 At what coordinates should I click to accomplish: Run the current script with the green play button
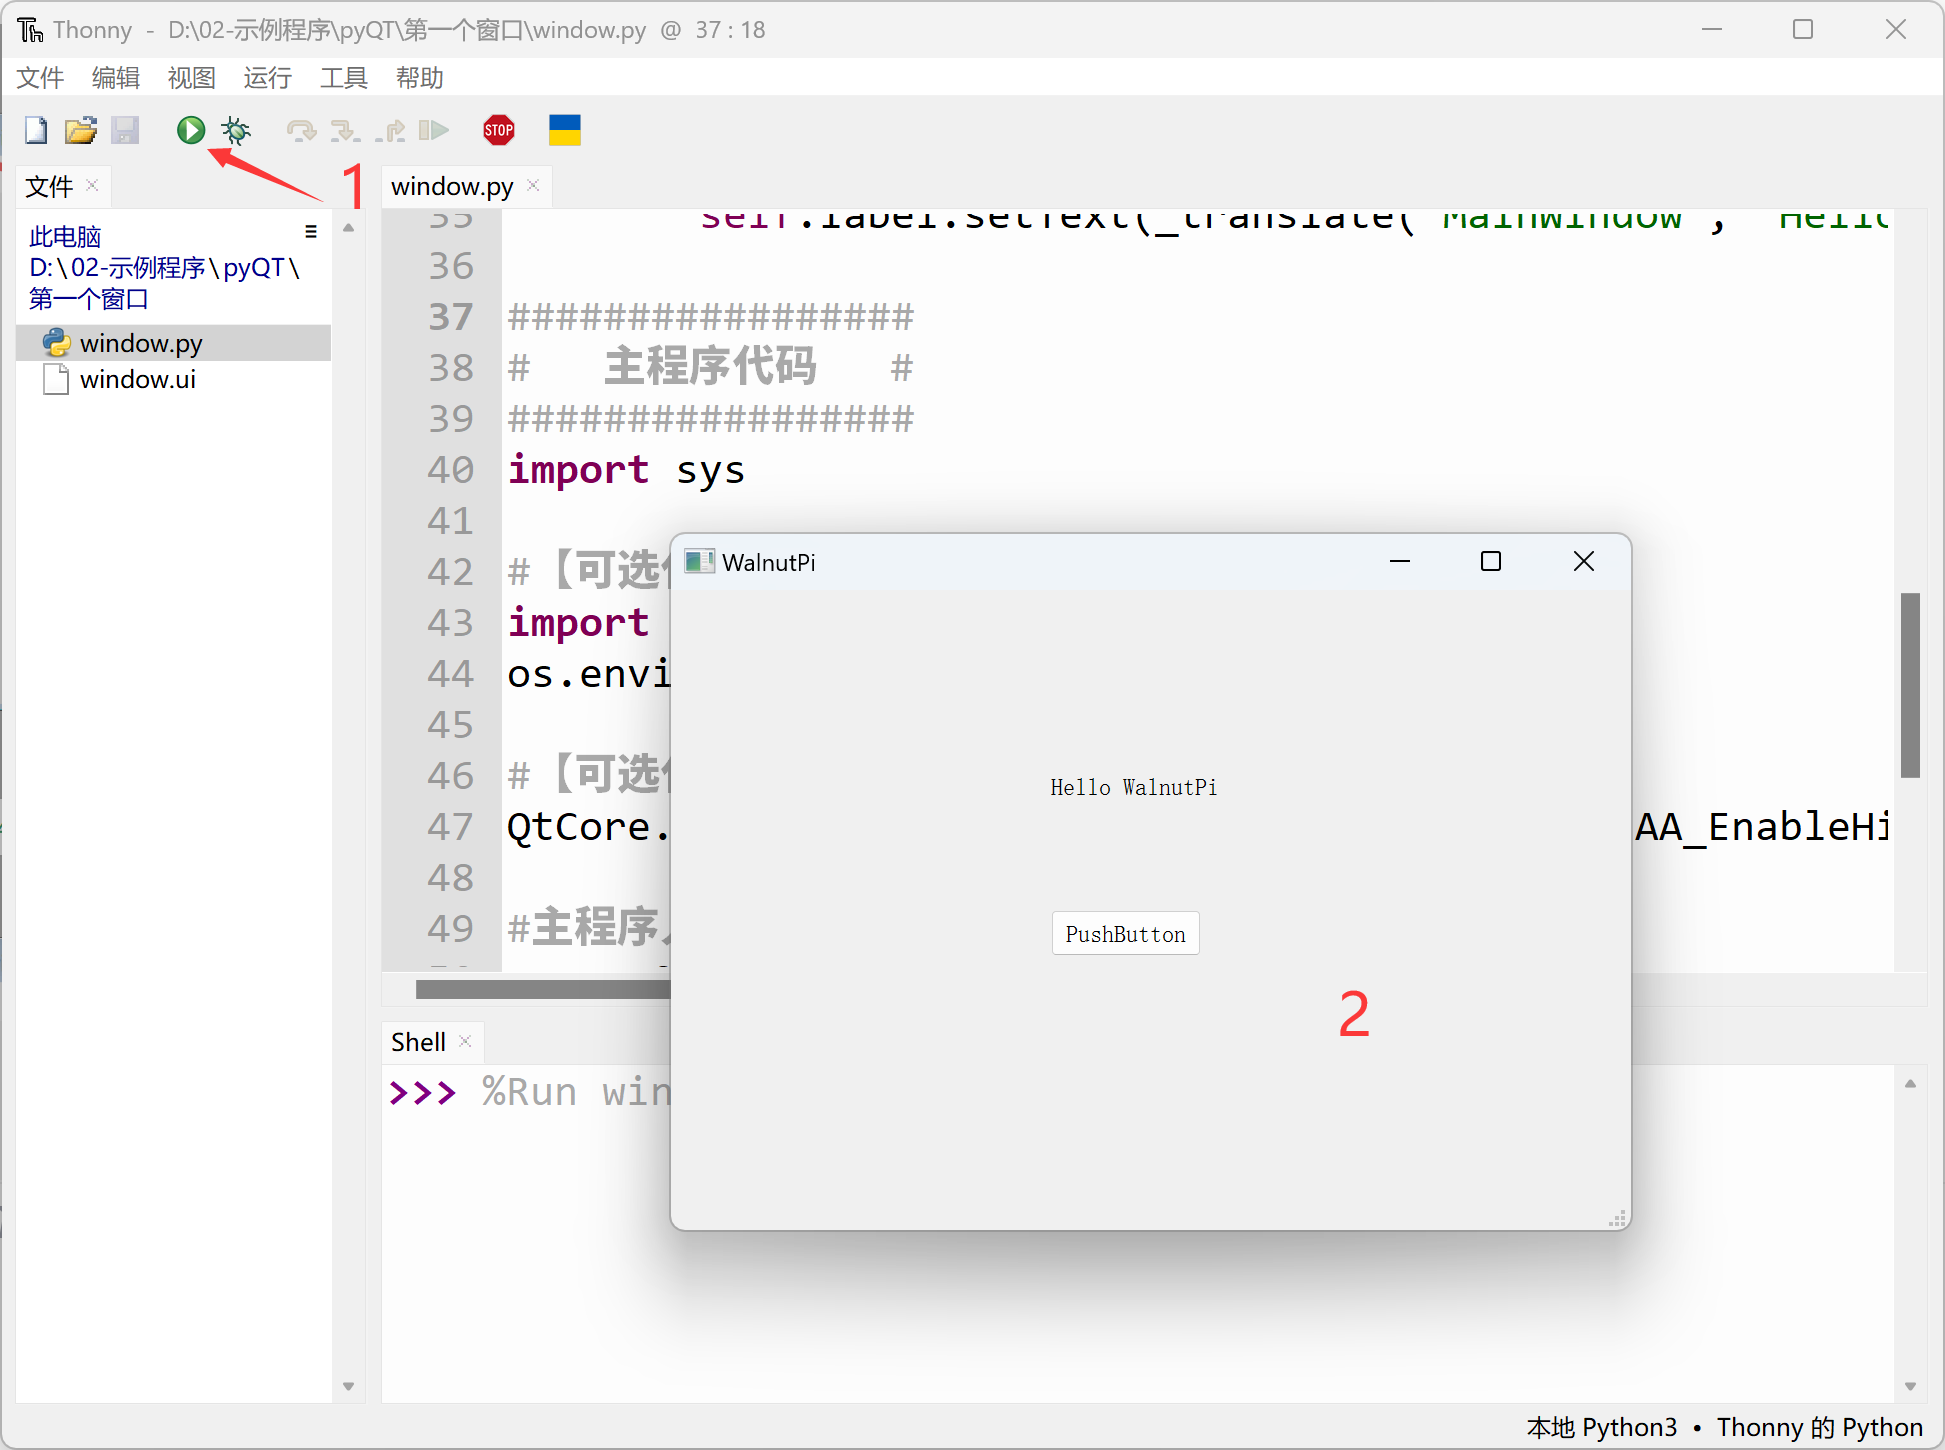click(191, 130)
